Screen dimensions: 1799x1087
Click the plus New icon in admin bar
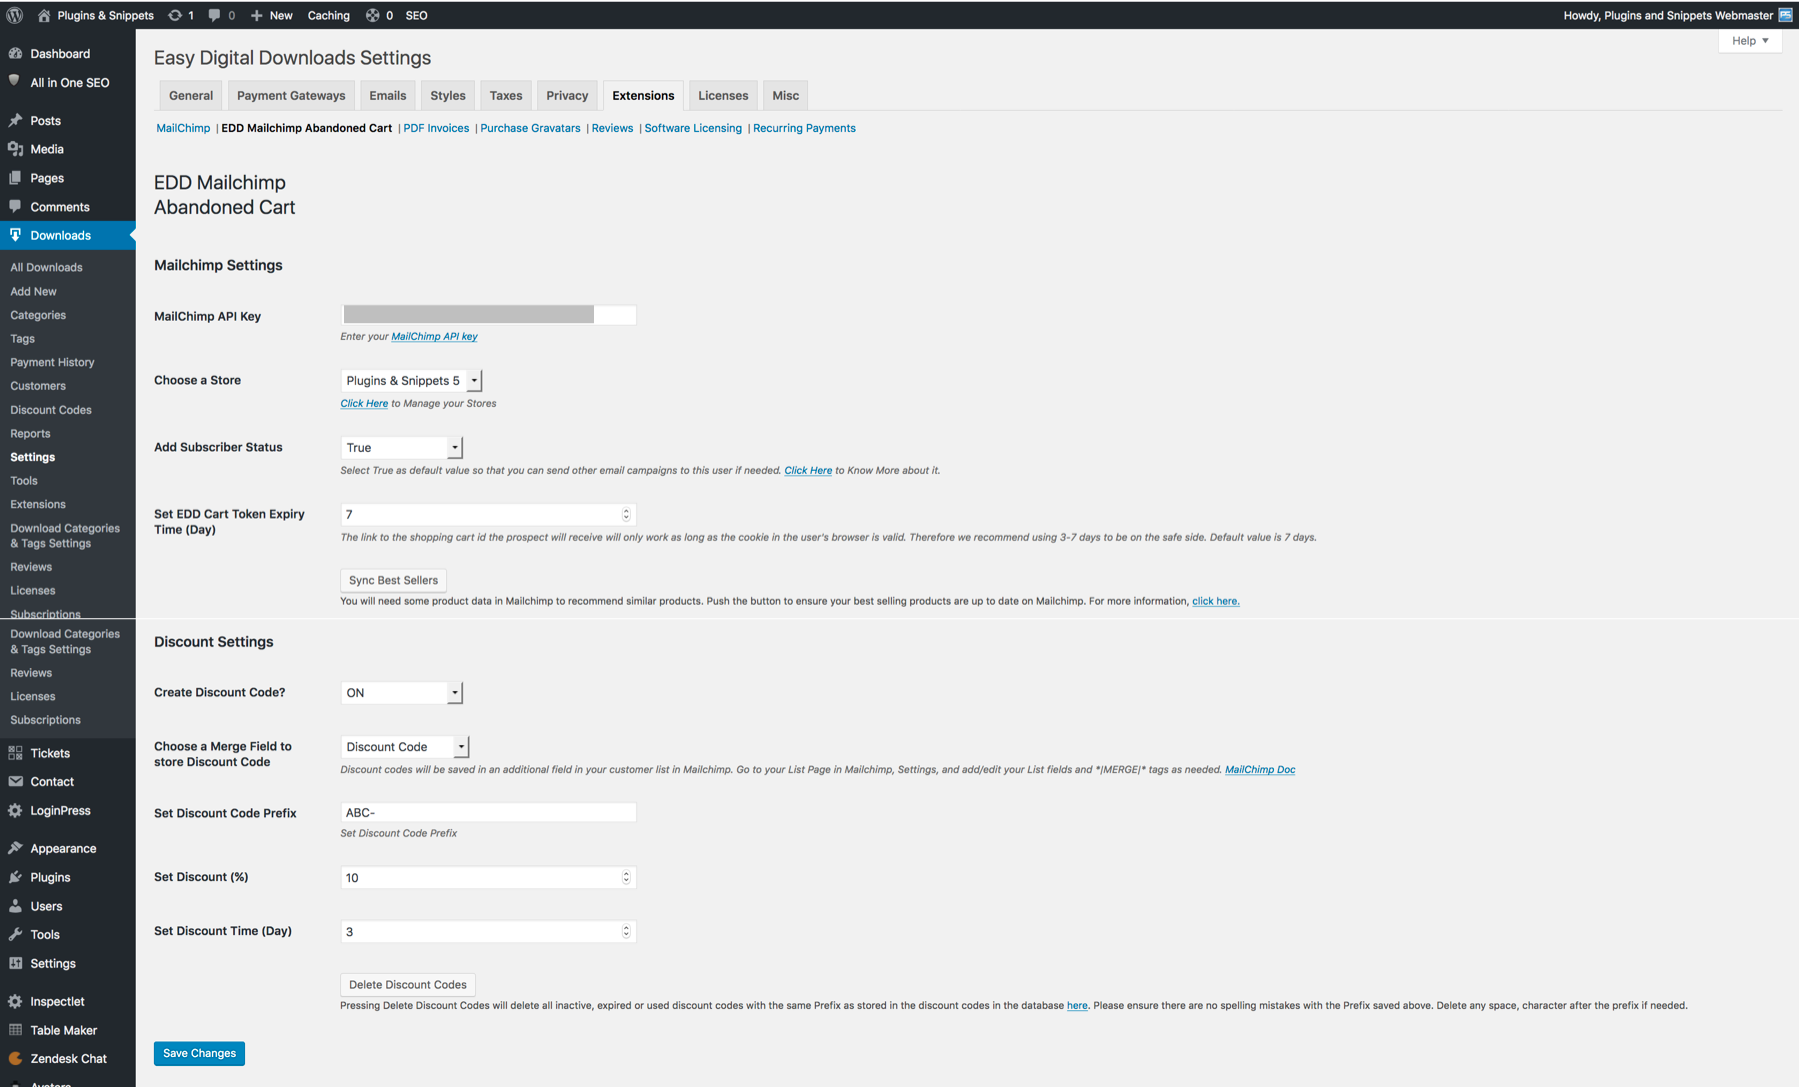(257, 15)
